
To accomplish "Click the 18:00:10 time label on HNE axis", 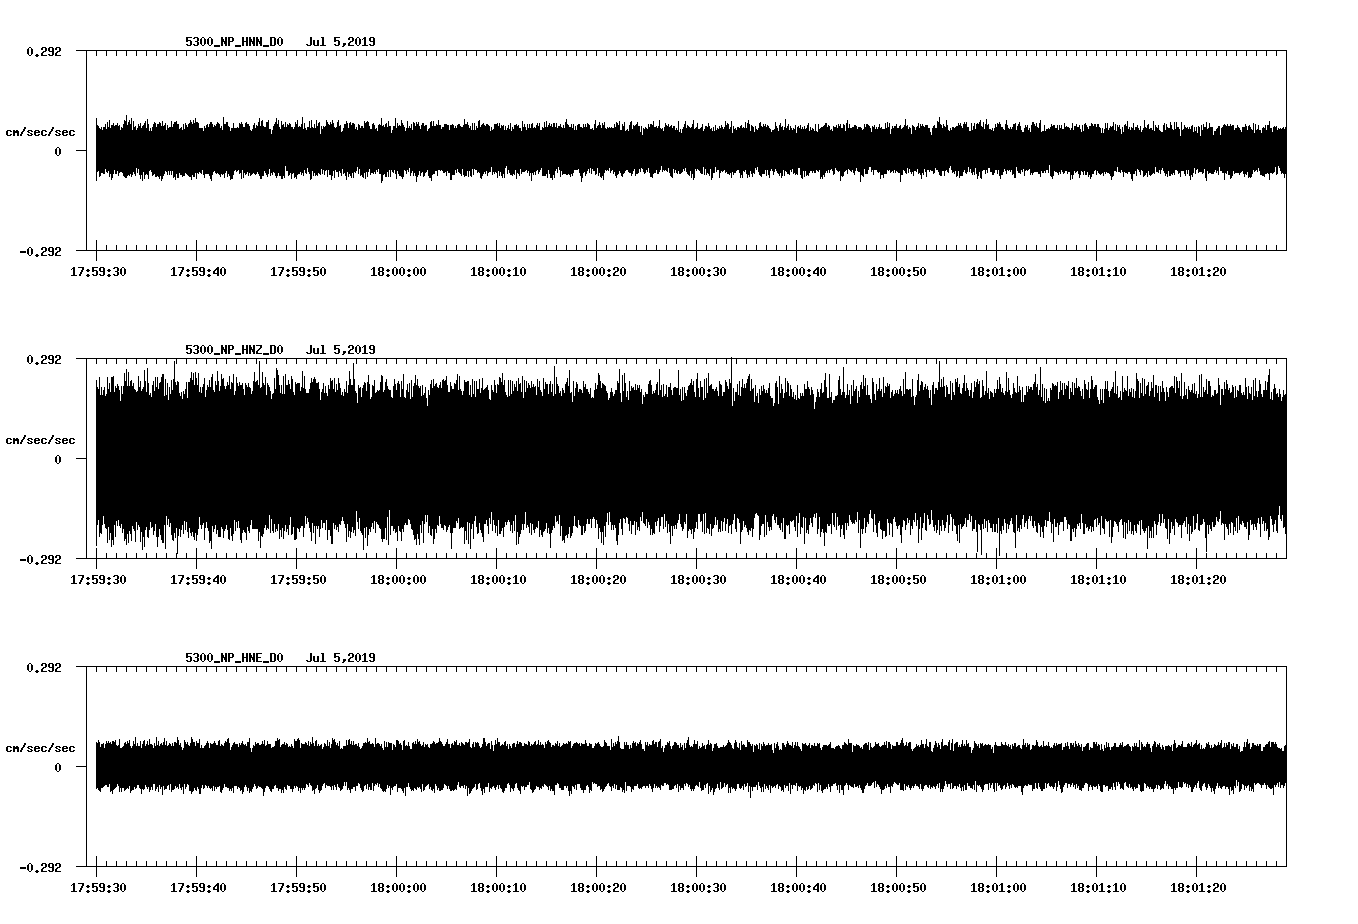I will (498, 888).
